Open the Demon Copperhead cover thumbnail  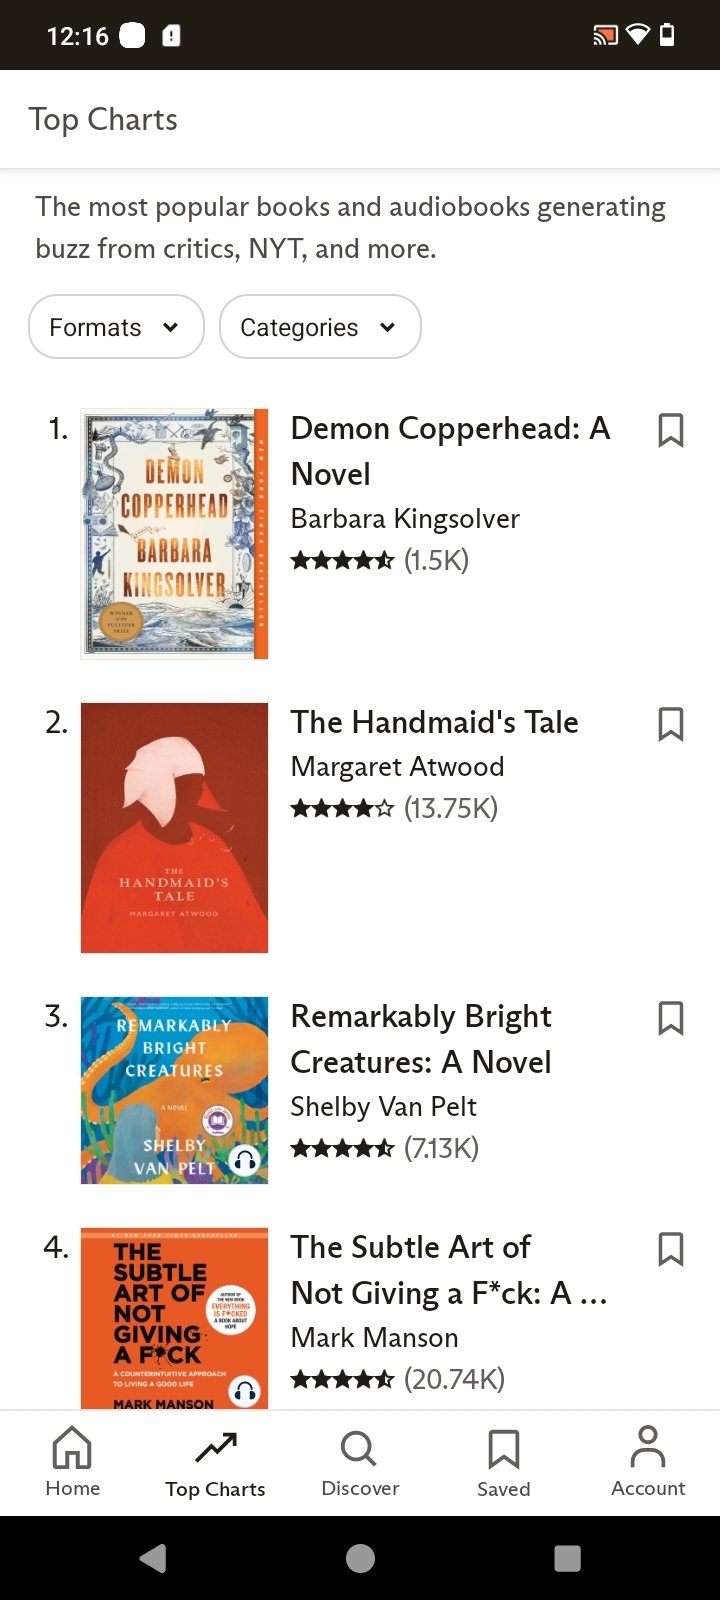tap(174, 533)
